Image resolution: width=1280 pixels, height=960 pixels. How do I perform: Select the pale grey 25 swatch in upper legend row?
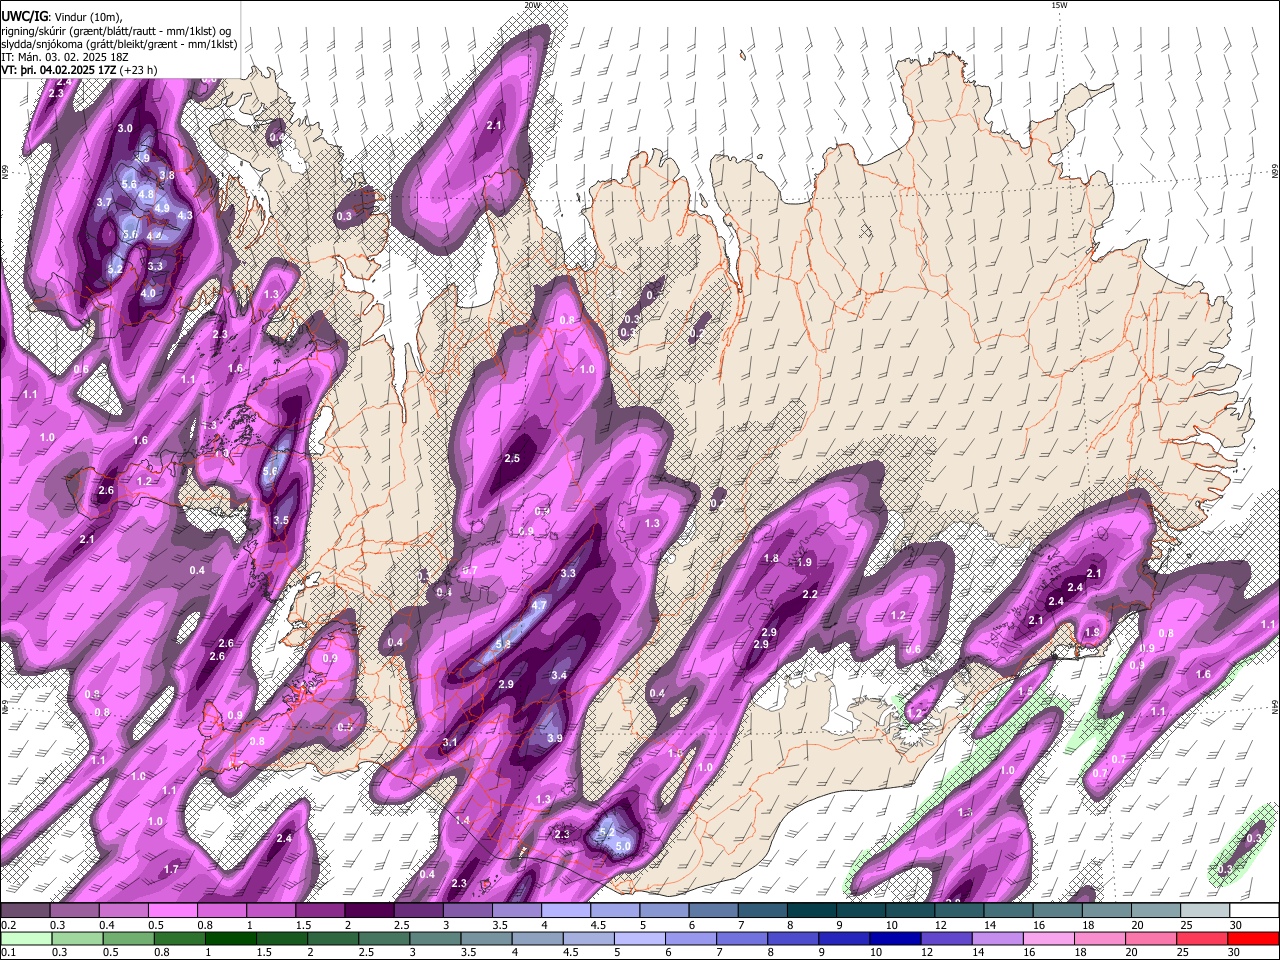click(1206, 911)
